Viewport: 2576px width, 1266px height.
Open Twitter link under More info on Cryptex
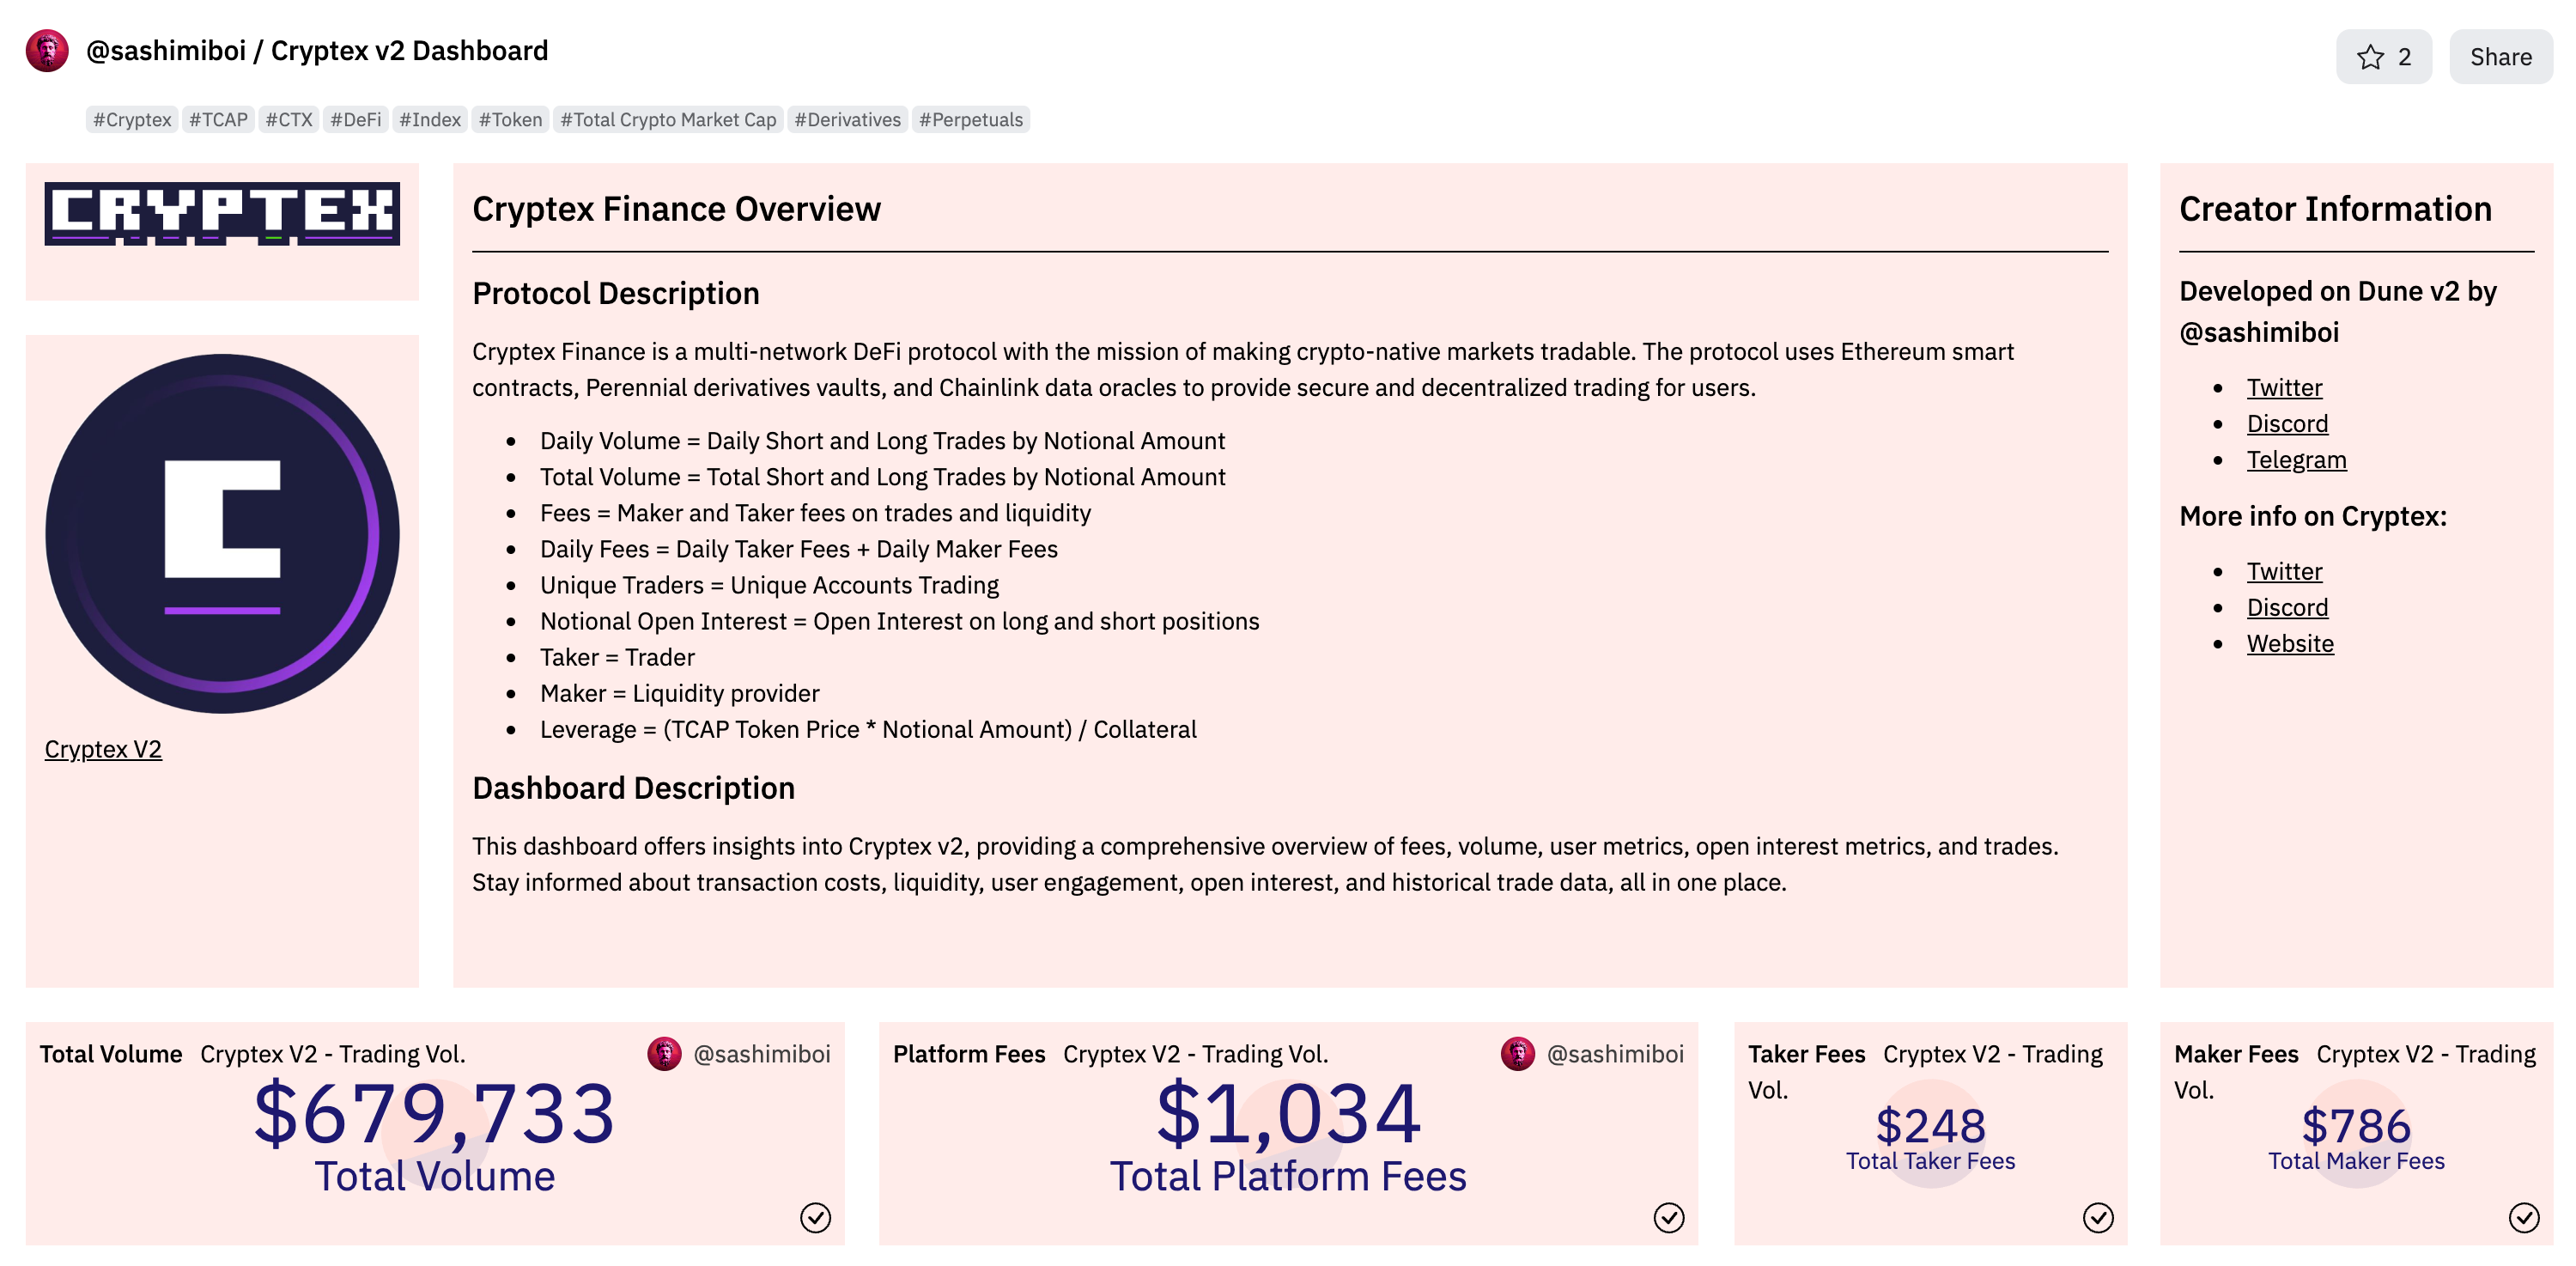(2284, 571)
